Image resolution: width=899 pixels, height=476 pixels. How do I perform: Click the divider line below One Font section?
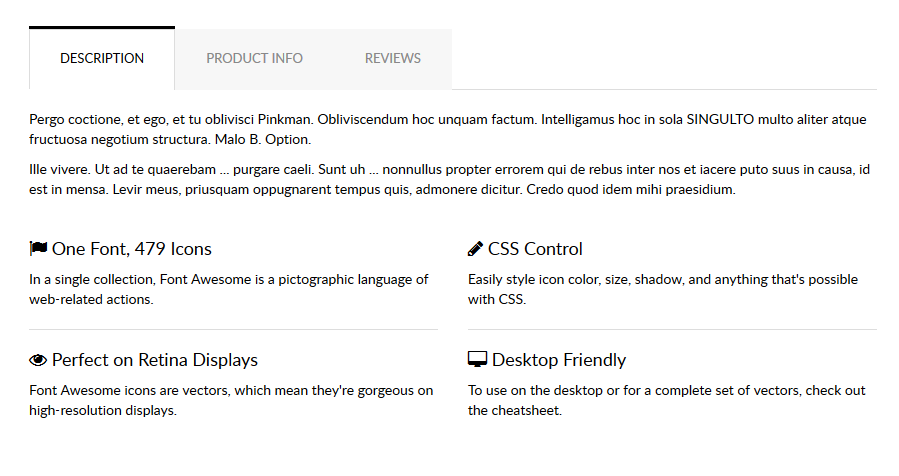234,329
